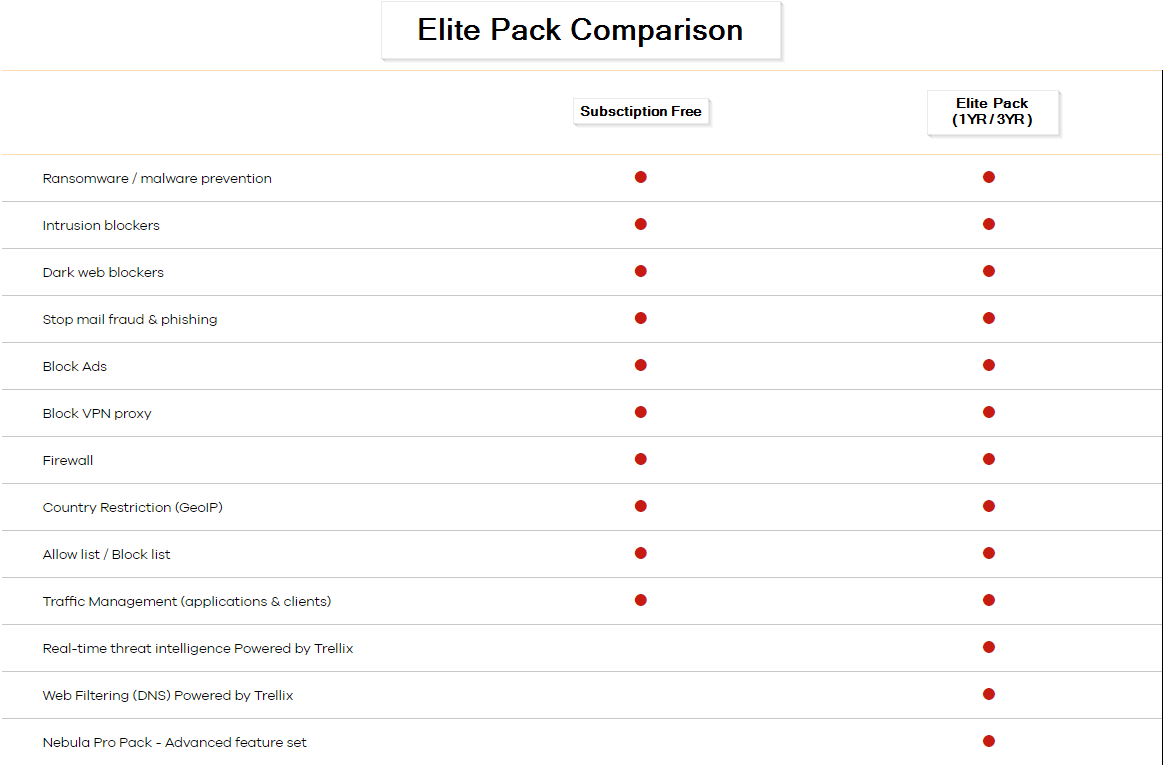Select the Elite Pack (1YR/3YR) column header

tap(992, 111)
